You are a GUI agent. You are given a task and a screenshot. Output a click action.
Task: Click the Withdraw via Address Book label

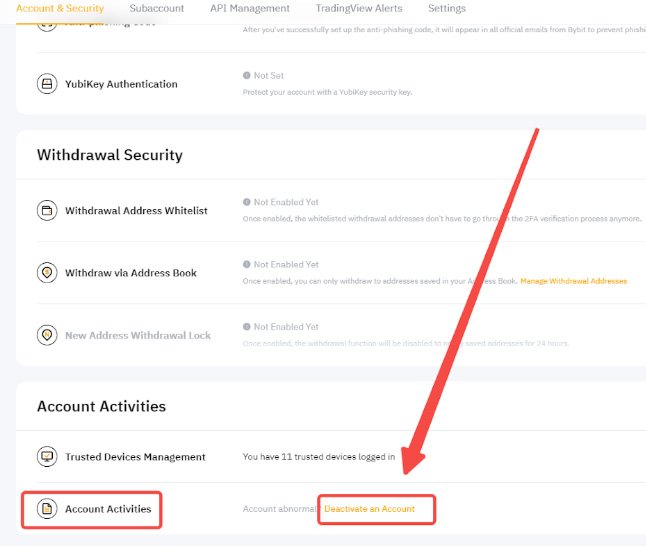click(x=131, y=273)
